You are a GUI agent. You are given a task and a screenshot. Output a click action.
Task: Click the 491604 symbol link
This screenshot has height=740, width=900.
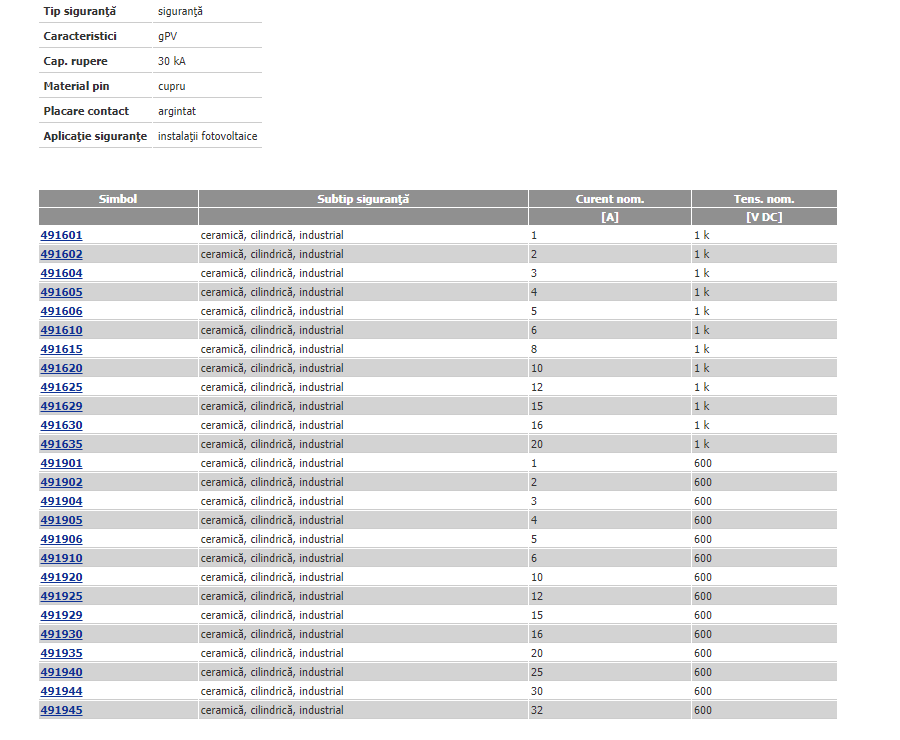61,273
